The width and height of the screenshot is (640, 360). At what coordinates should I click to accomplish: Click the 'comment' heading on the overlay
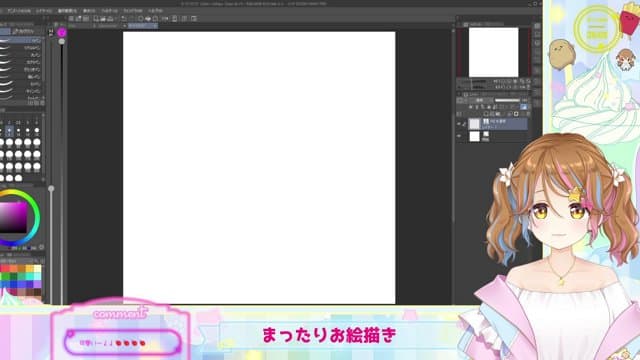tap(120, 313)
